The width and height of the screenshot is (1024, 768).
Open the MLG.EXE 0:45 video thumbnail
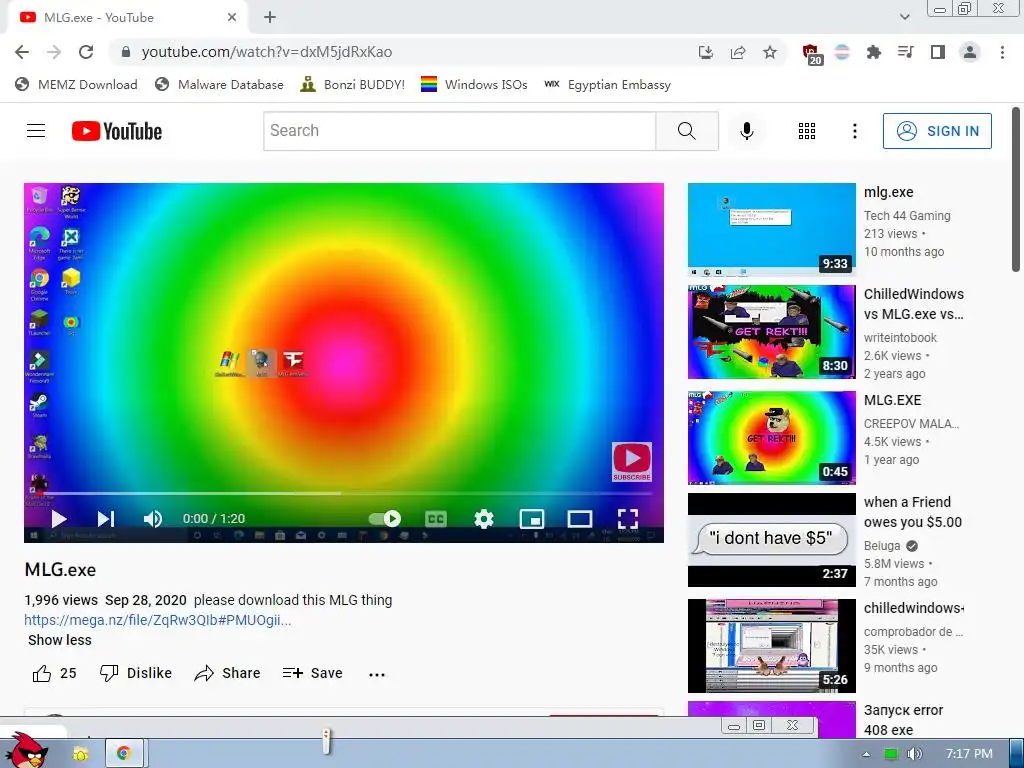click(771, 438)
